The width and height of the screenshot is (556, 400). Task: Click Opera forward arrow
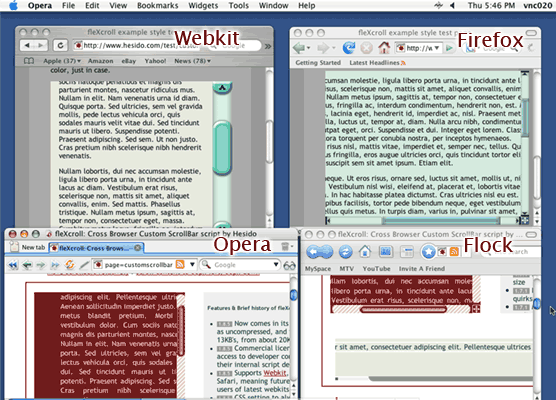[x=41, y=265]
